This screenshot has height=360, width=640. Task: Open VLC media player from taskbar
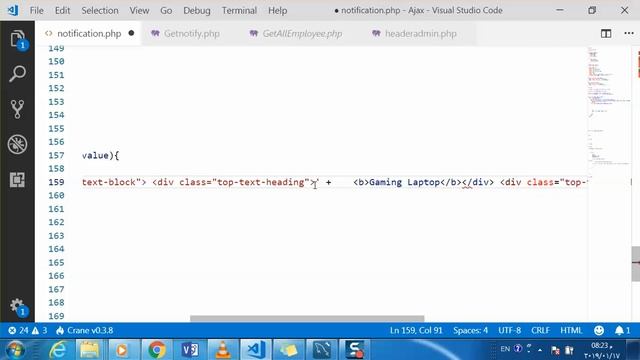click(223, 350)
